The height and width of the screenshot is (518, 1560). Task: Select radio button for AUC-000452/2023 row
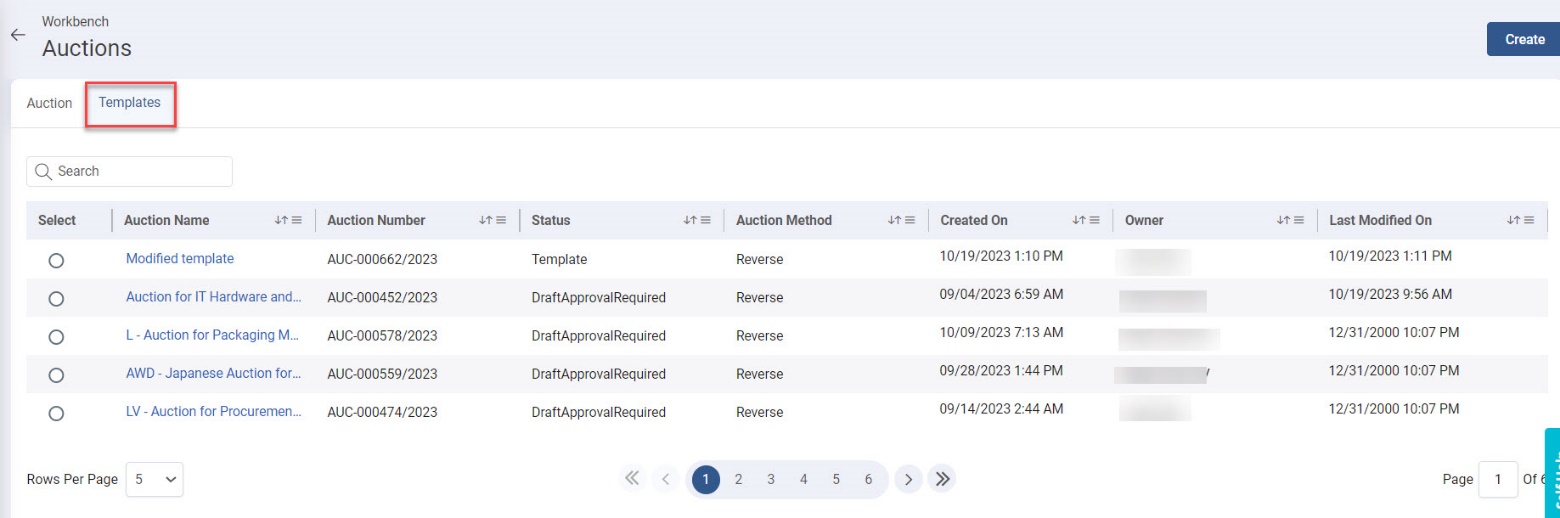[x=56, y=298]
